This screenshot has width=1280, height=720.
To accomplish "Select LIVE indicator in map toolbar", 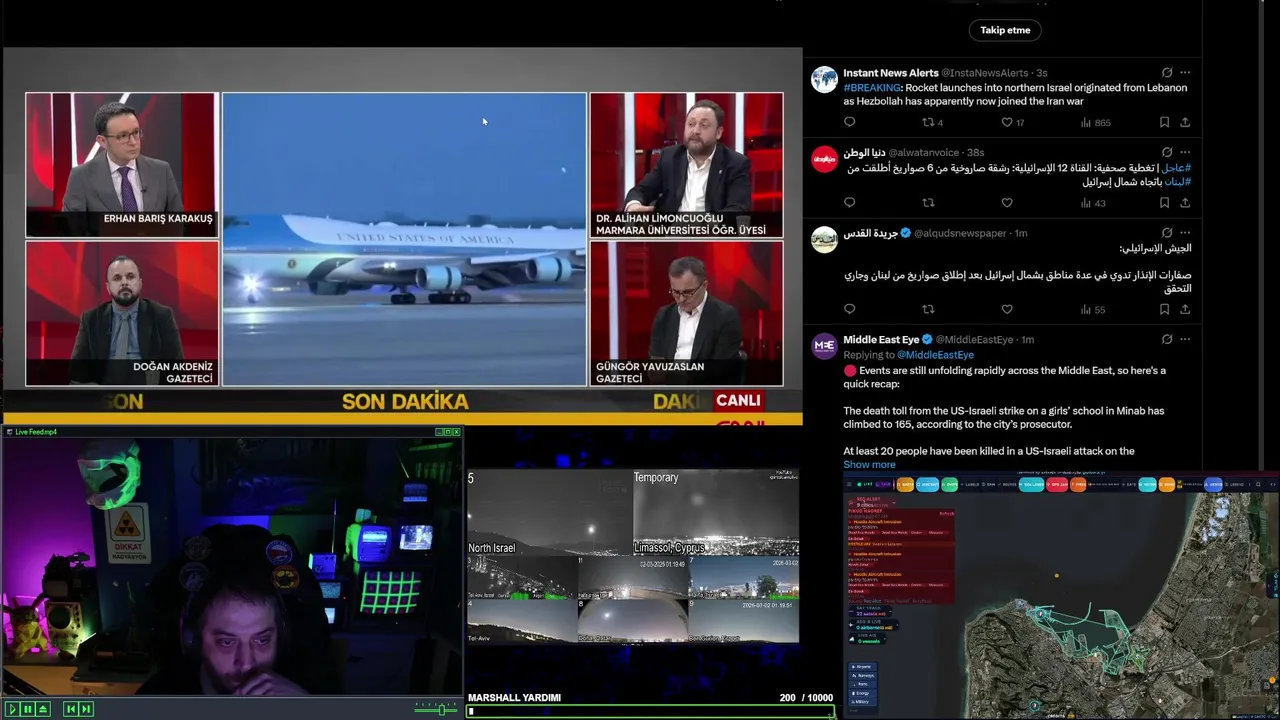I will pyautogui.click(x=865, y=485).
